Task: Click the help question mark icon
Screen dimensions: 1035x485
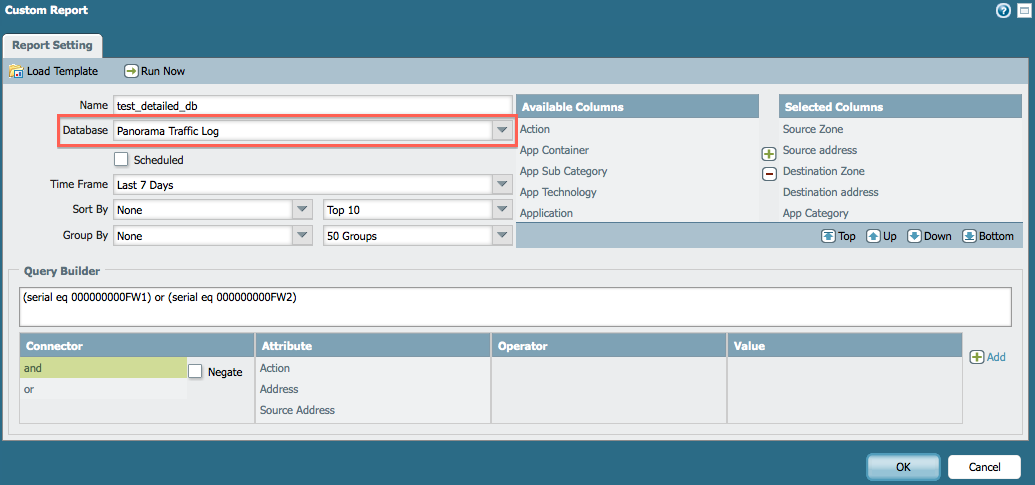Action: (x=1003, y=10)
